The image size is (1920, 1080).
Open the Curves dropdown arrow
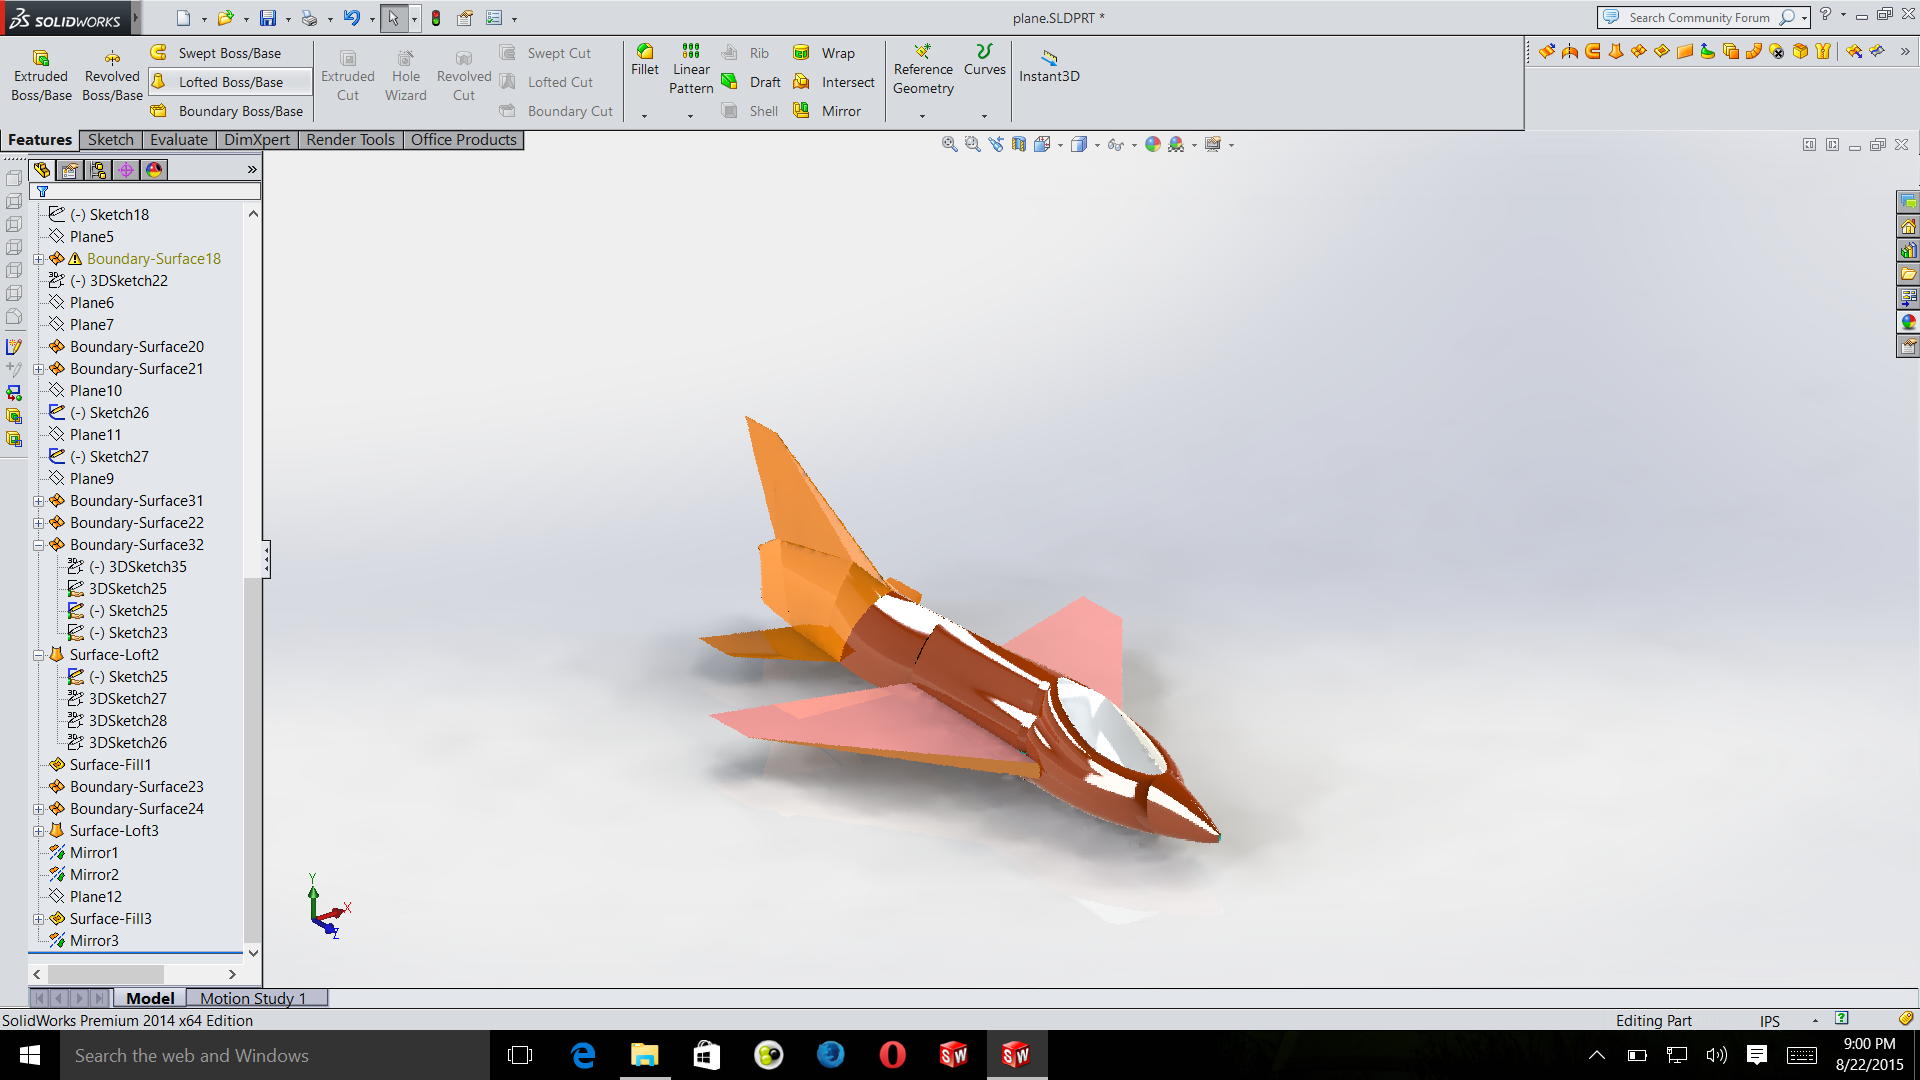pos(984,116)
